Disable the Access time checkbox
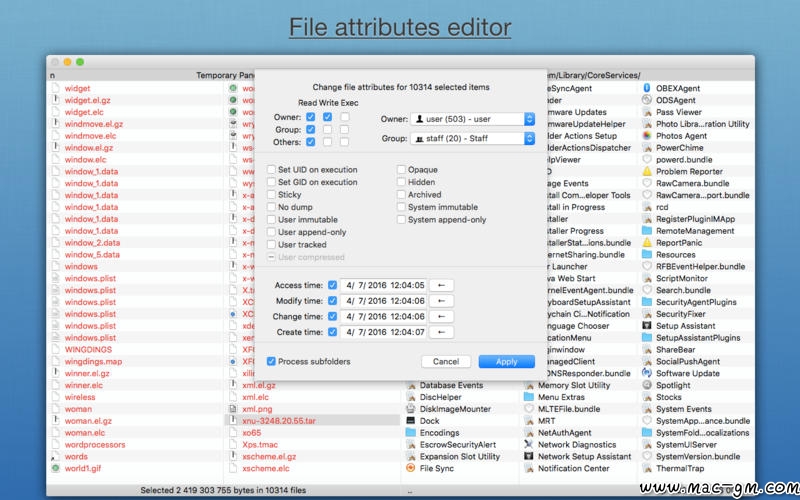 tap(332, 285)
